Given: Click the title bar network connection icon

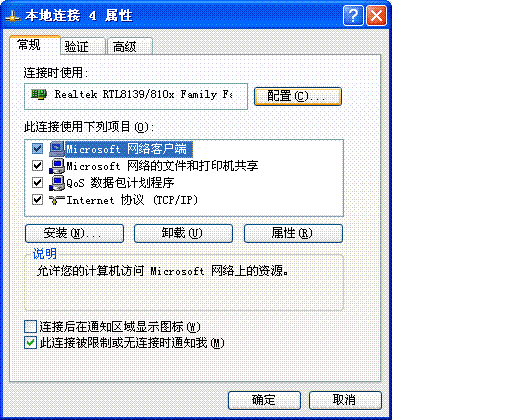Looking at the screenshot, I should 13,16.
